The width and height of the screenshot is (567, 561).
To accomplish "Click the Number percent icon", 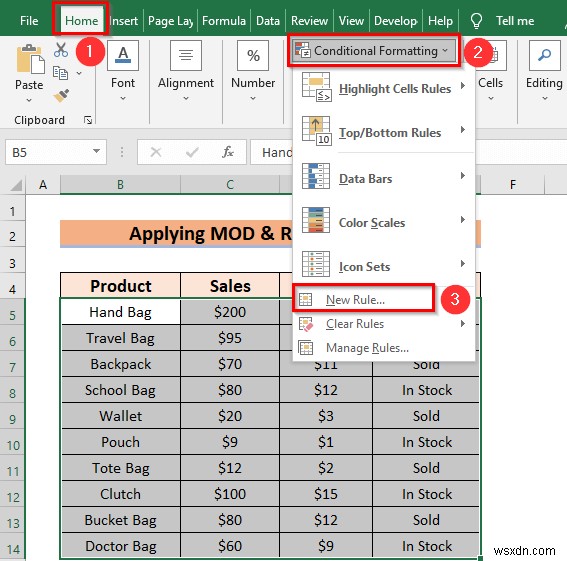I will pos(253,55).
